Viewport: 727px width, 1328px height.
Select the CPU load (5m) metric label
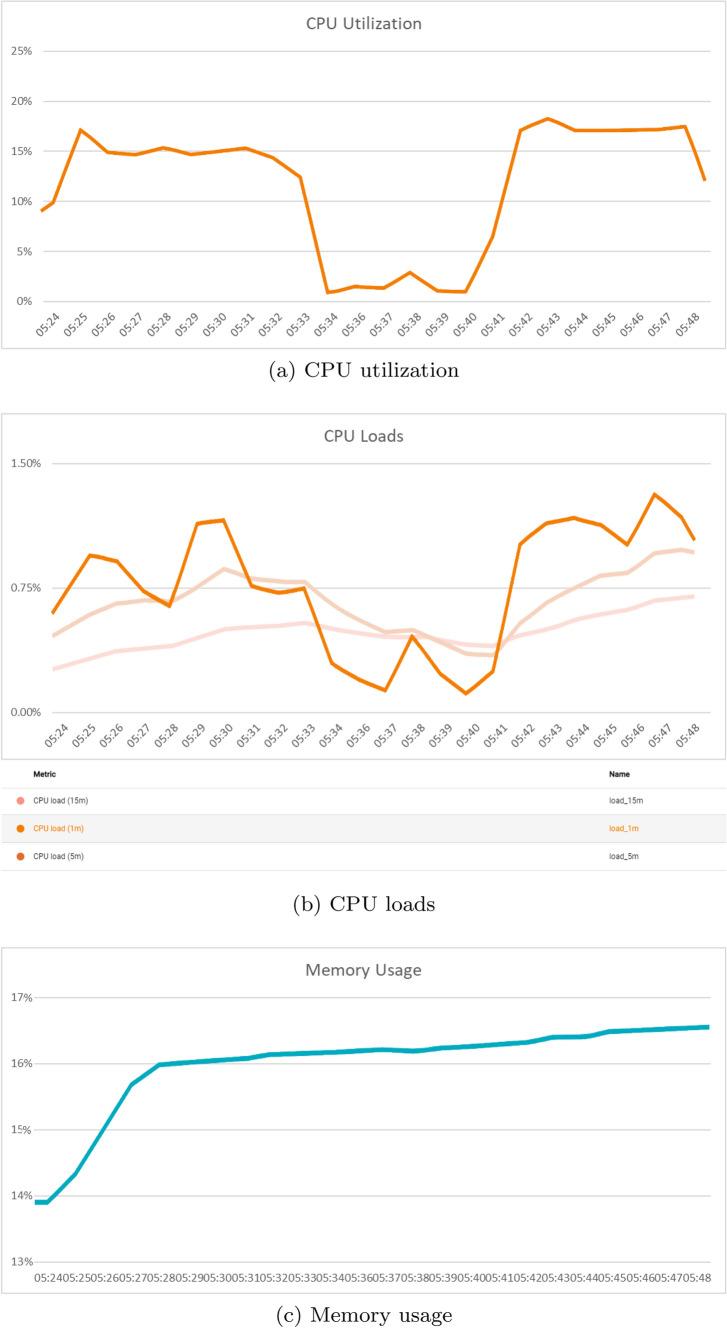point(52,856)
